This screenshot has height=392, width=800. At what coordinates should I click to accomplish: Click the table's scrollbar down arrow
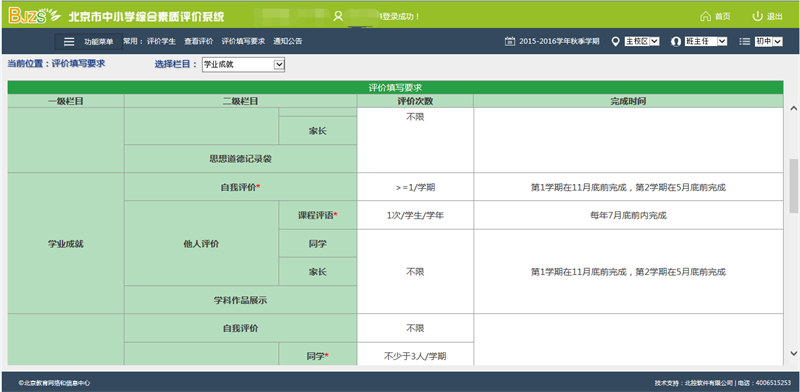pos(793,353)
